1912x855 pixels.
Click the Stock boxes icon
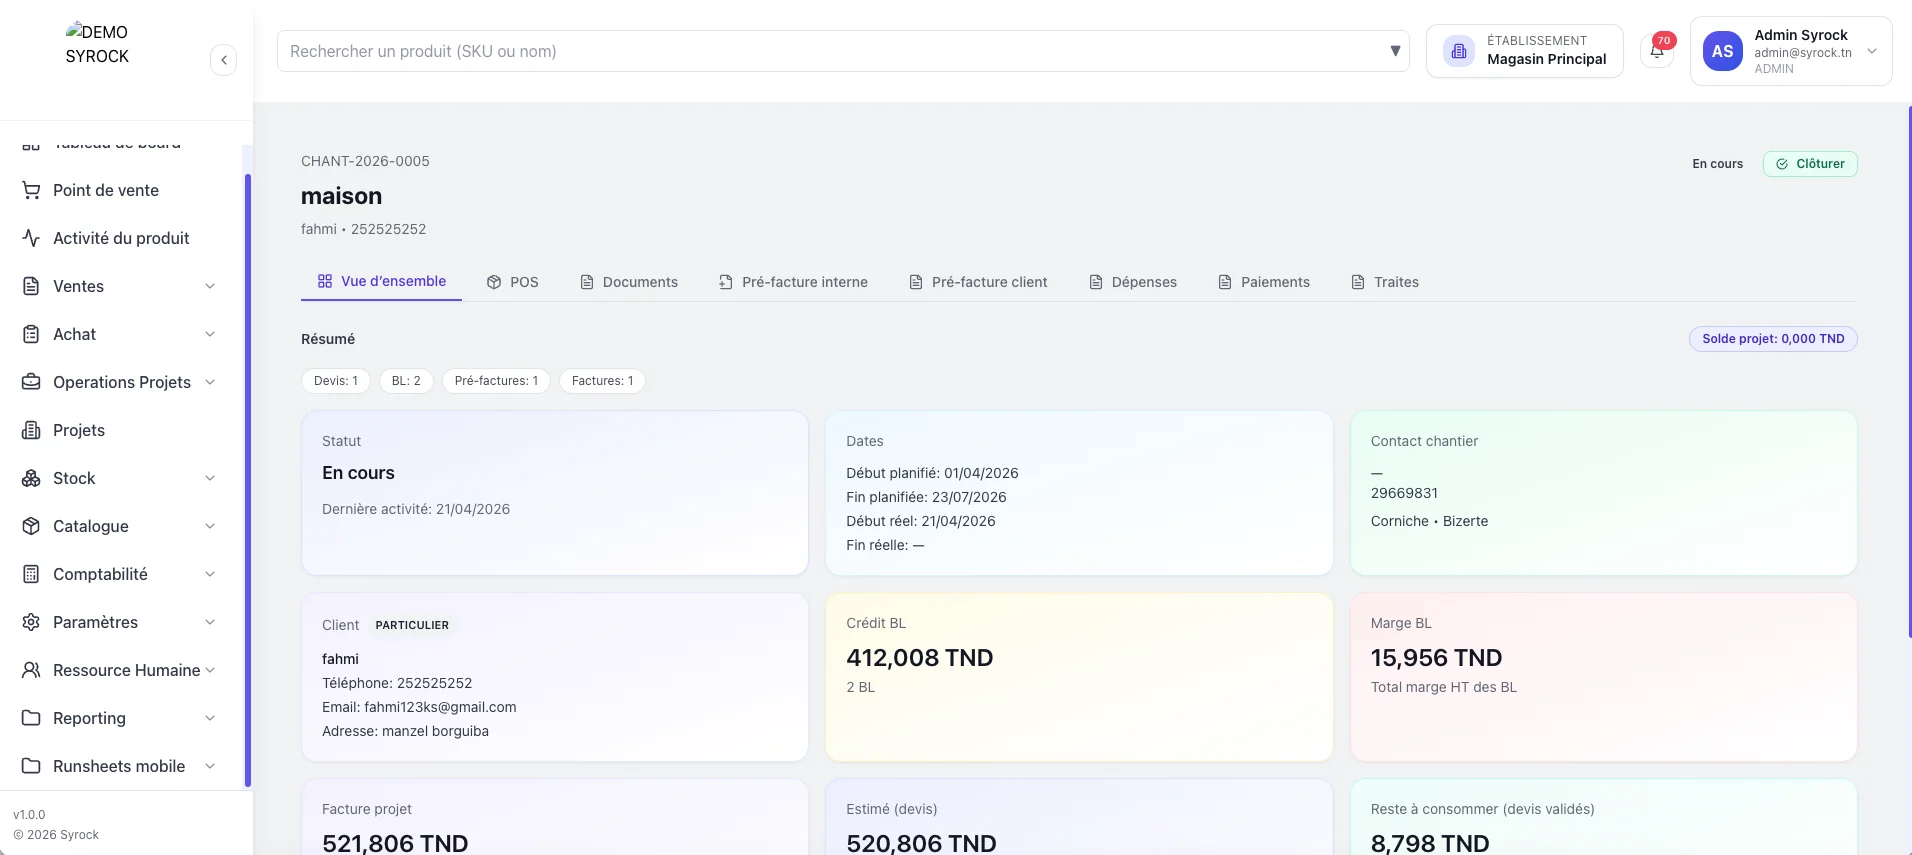pyautogui.click(x=31, y=478)
